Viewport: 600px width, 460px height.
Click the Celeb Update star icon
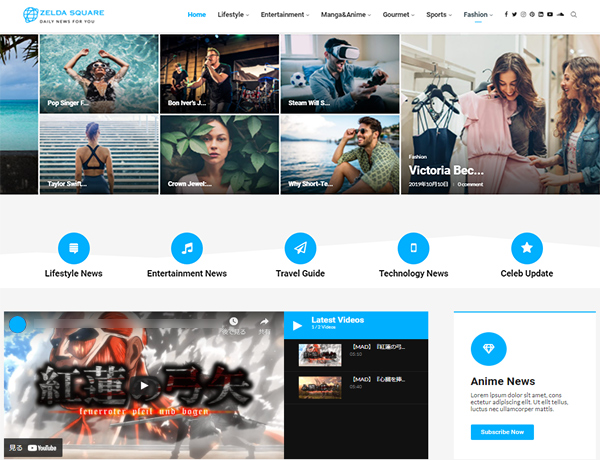click(527, 247)
